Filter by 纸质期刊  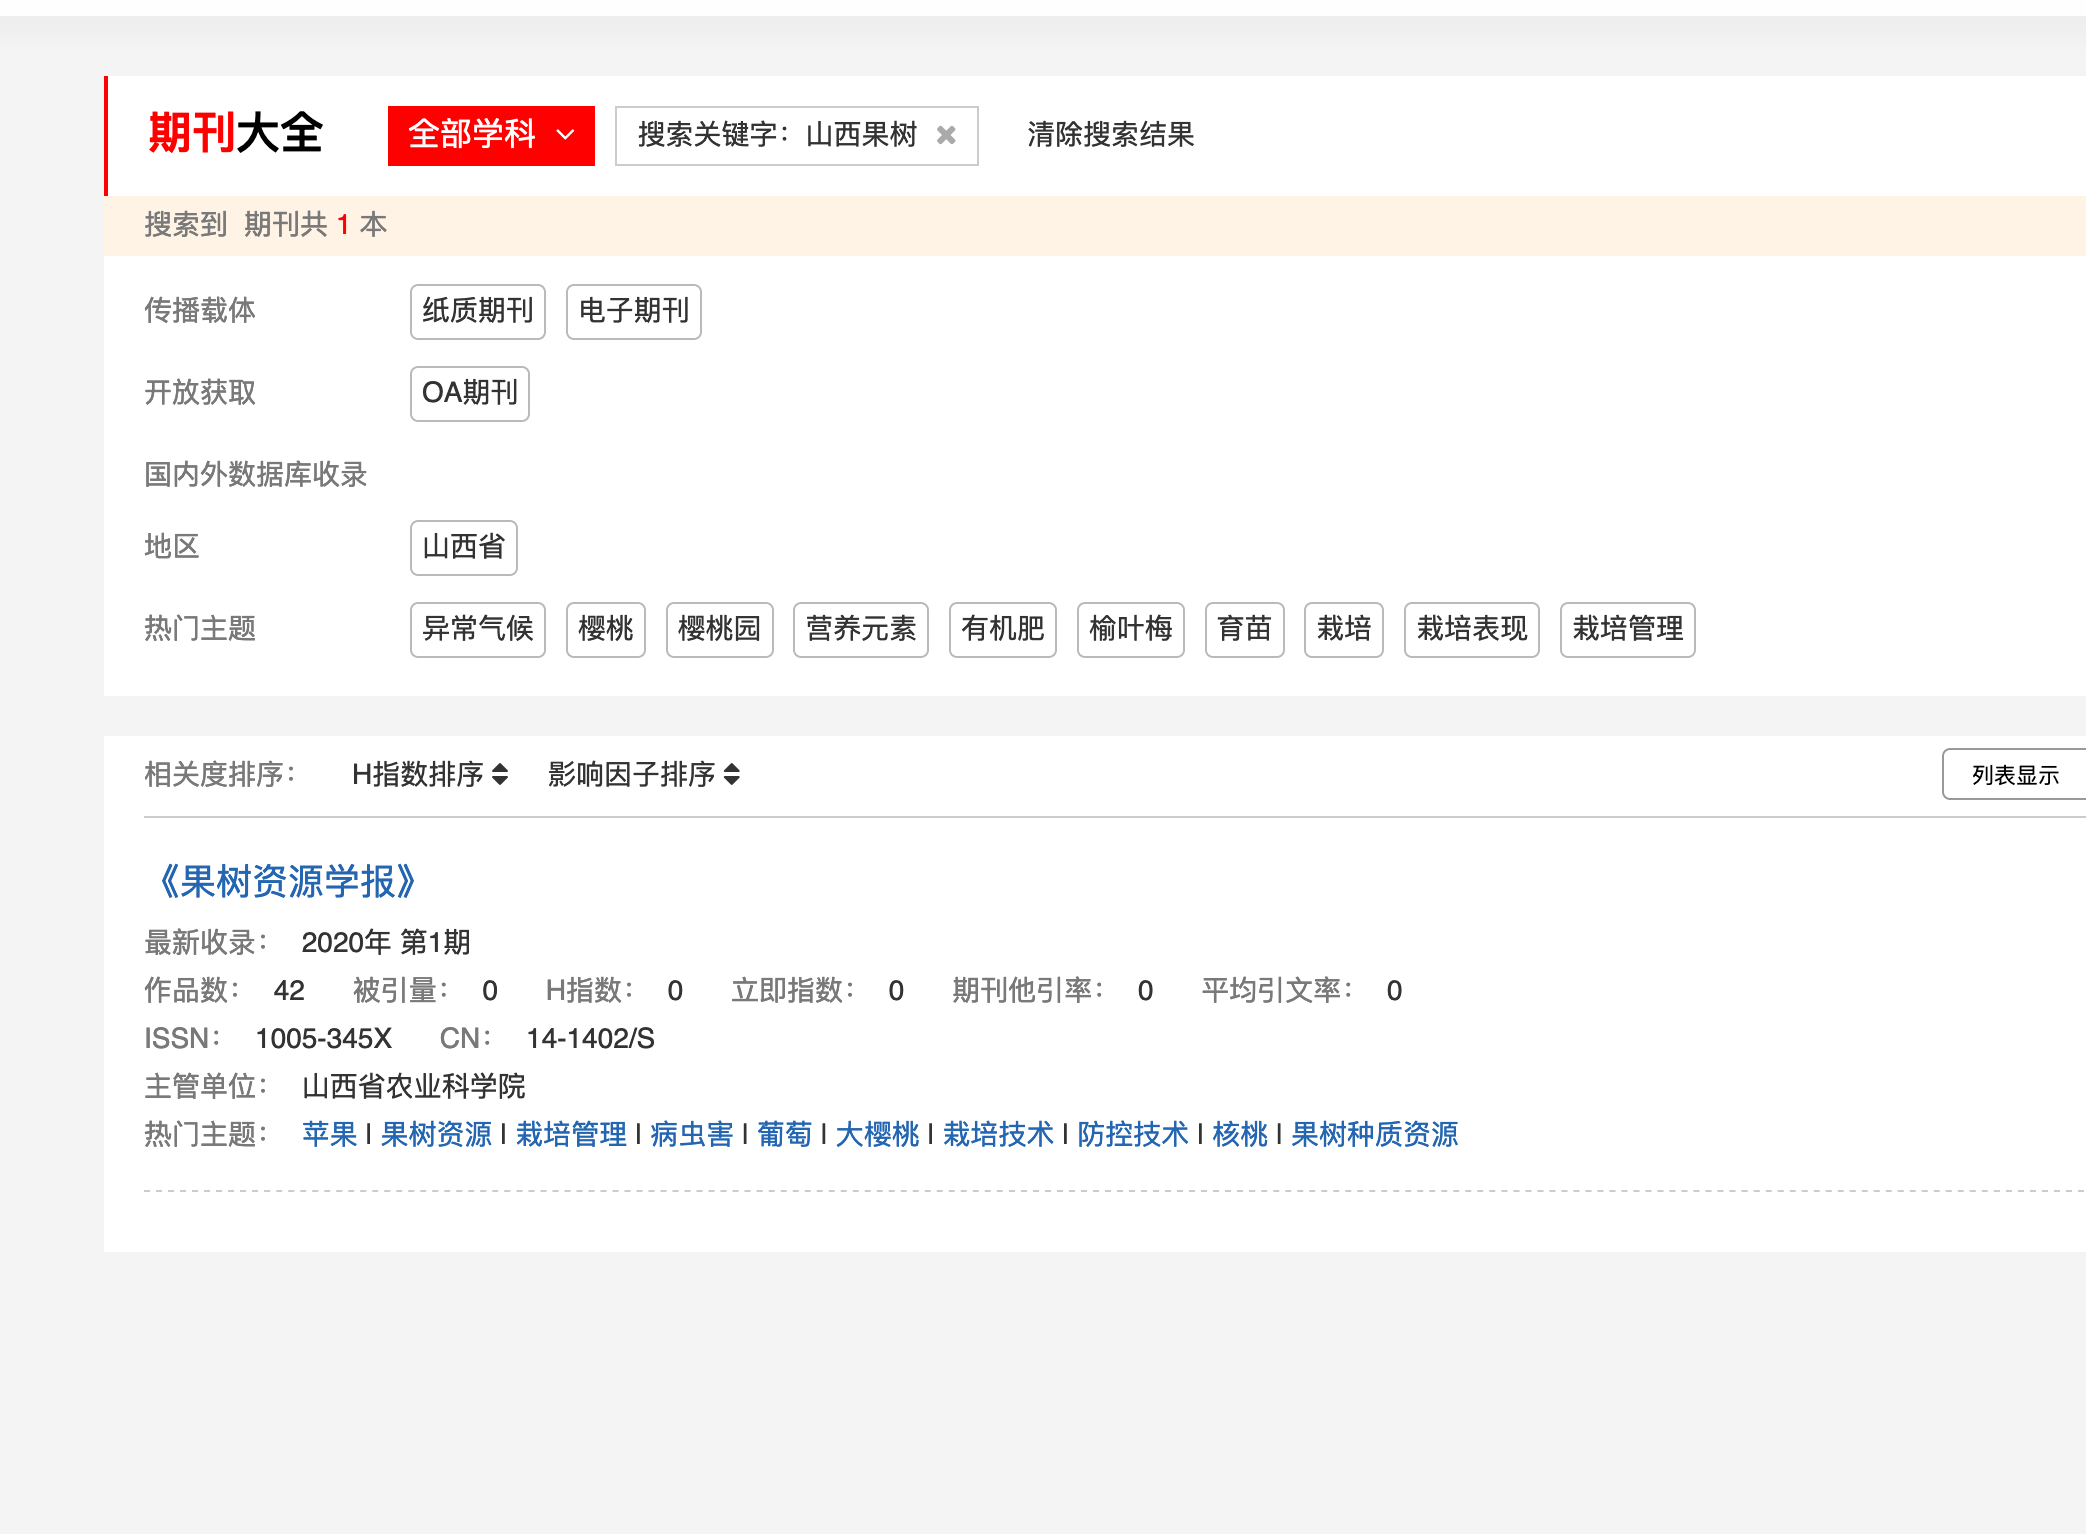click(x=478, y=311)
